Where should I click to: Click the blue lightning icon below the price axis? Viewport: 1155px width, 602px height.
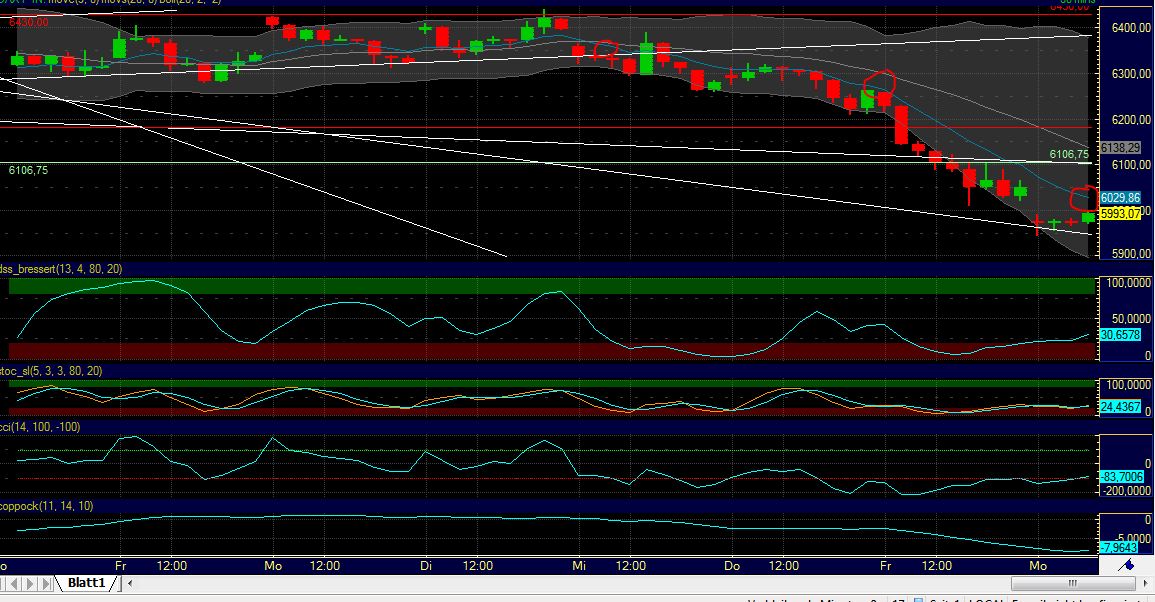click(x=1127, y=565)
